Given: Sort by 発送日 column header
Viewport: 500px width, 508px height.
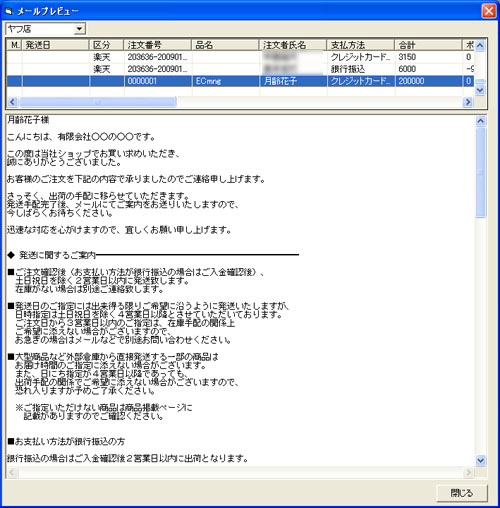Looking at the screenshot, I should (56, 45).
